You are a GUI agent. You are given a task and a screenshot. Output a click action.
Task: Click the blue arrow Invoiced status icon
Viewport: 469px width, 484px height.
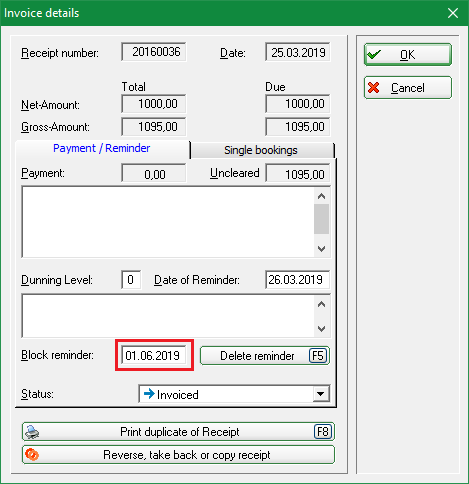tap(149, 394)
